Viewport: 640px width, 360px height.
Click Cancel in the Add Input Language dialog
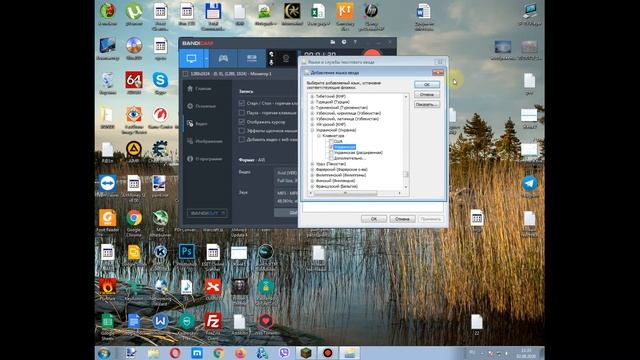coord(427,95)
